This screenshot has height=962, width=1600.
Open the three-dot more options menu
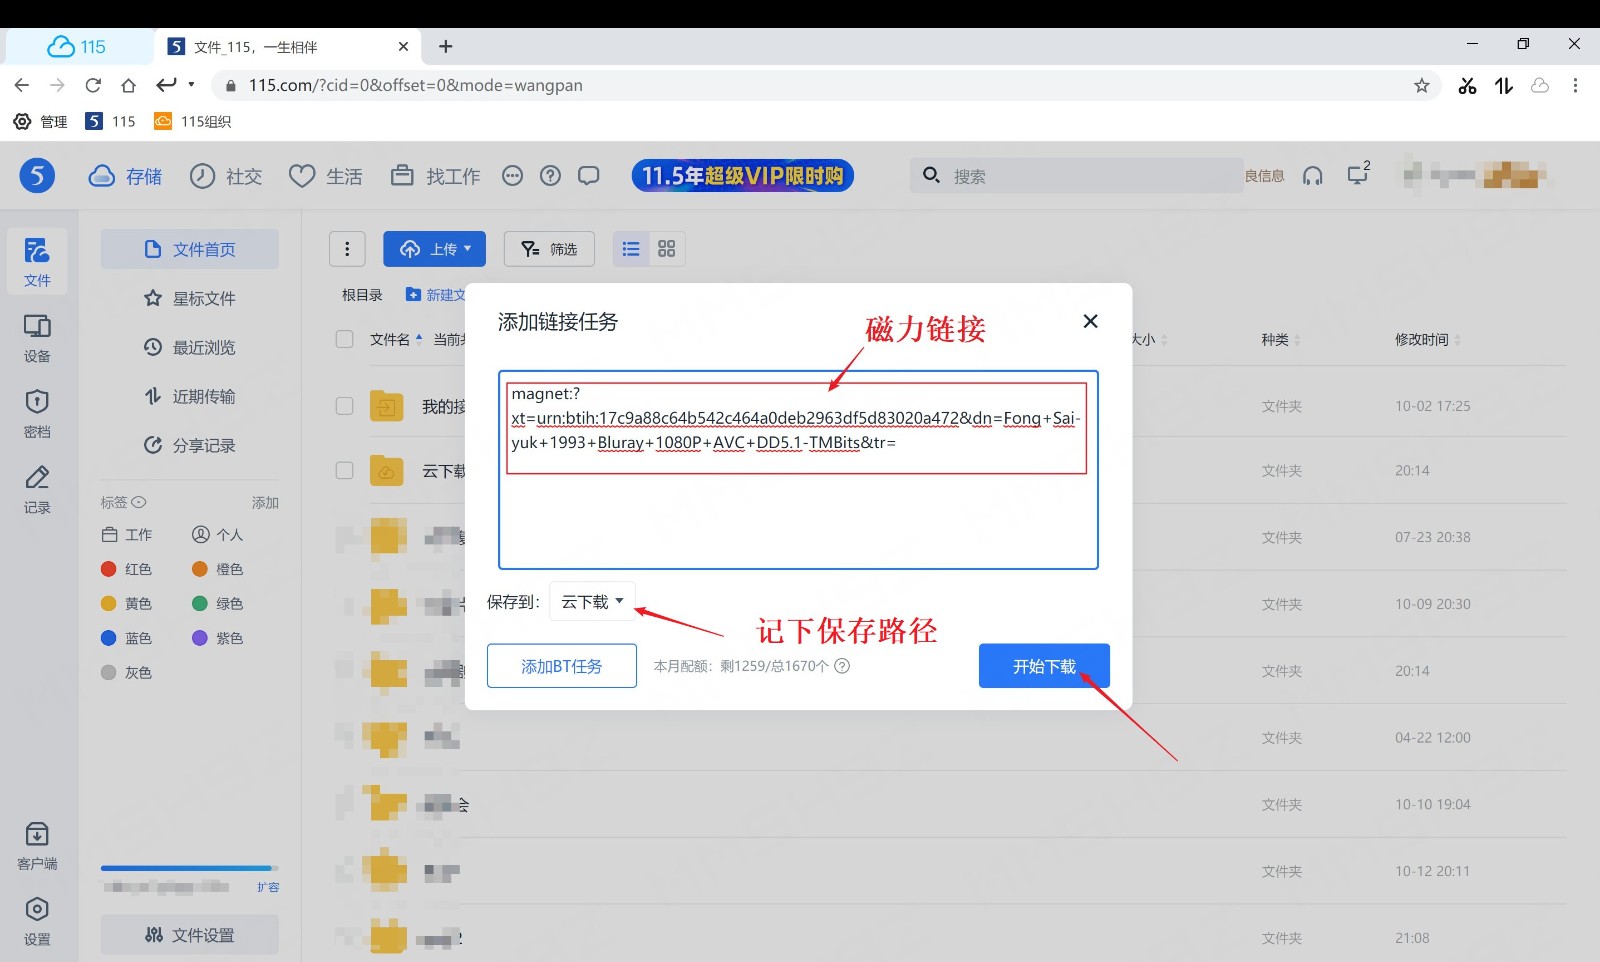(347, 249)
